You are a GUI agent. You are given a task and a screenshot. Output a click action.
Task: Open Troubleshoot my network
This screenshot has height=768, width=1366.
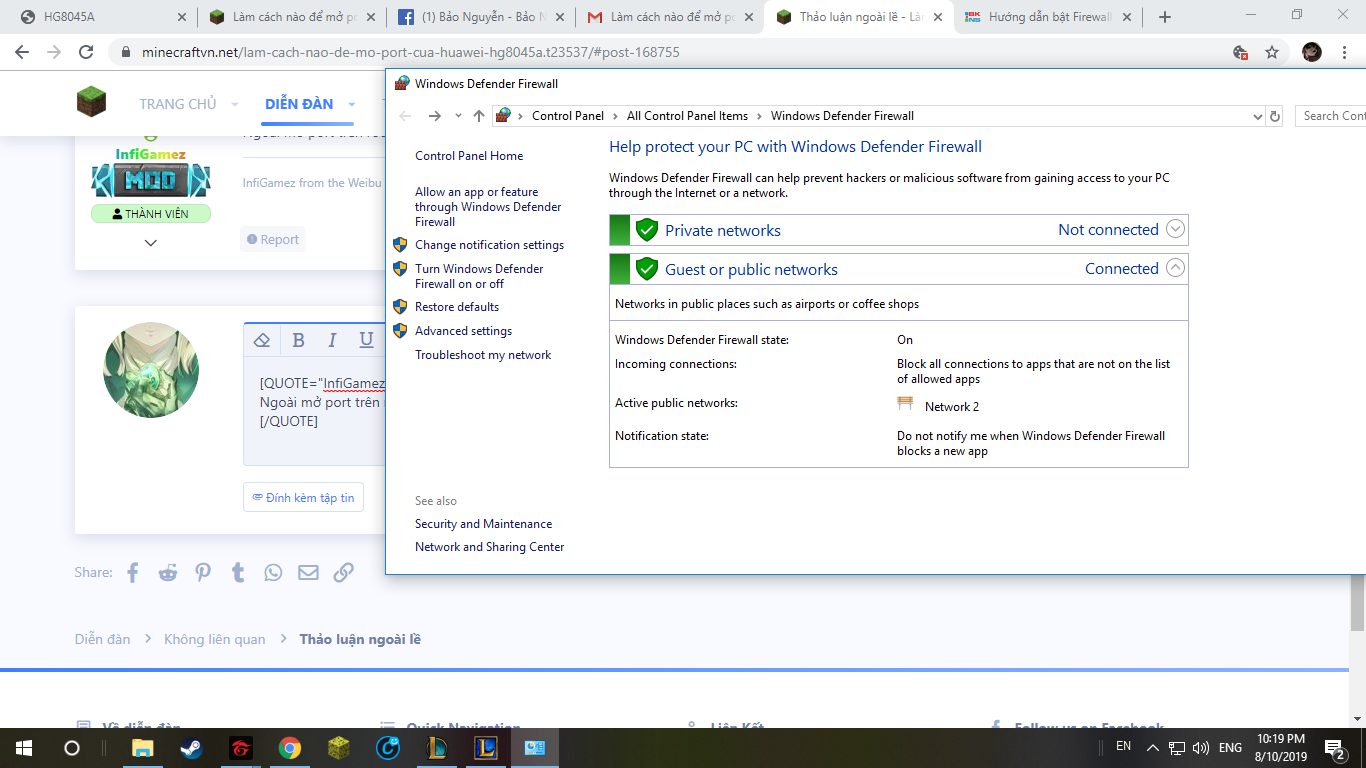click(483, 355)
